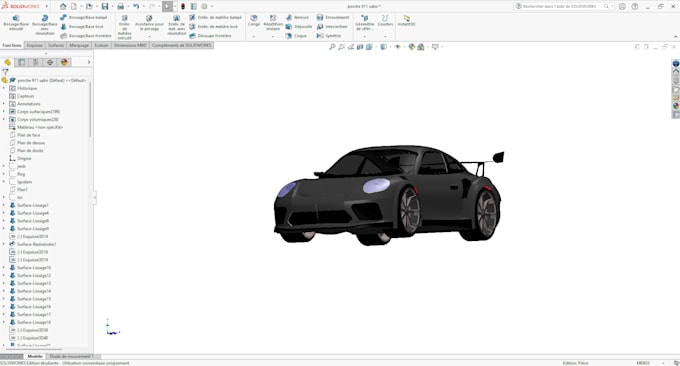The image size is (680, 366).
Task: Choose Enlèv. de matière lissé
Action: [x=213, y=27]
